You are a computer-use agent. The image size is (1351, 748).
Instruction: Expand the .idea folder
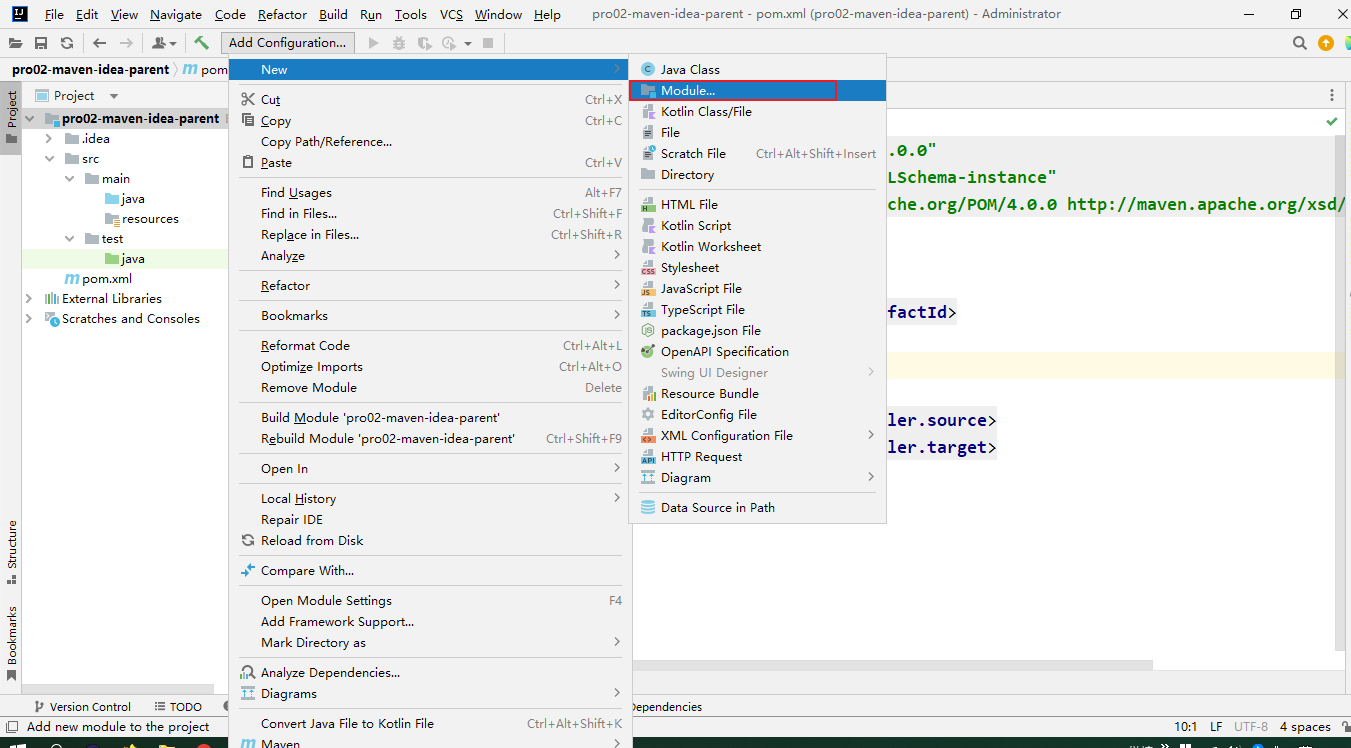[x=49, y=138]
